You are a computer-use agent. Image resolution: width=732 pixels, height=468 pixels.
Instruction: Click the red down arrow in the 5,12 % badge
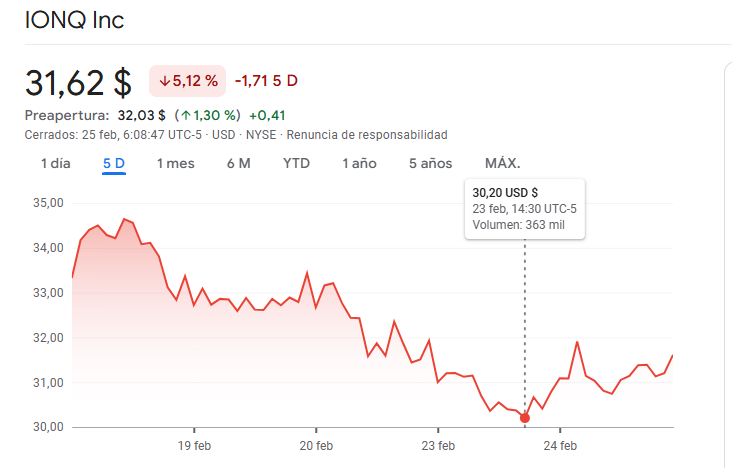(x=165, y=80)
